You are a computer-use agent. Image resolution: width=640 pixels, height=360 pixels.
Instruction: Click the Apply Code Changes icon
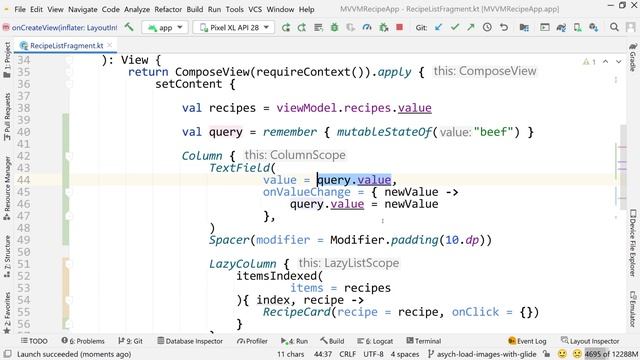tap(318, 27)
